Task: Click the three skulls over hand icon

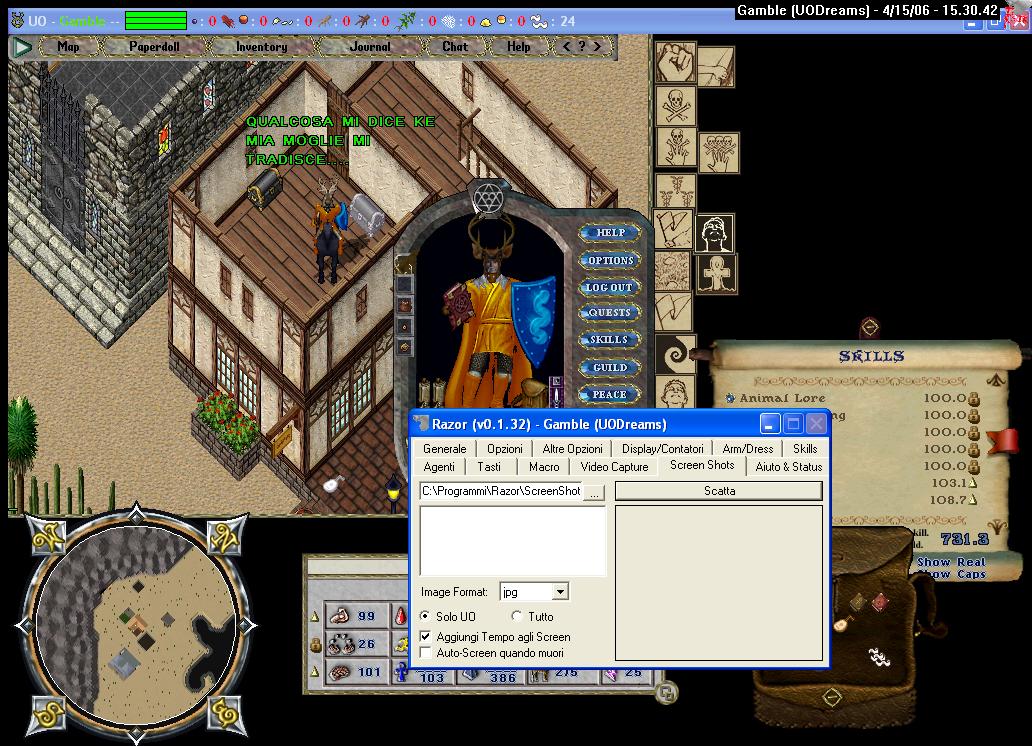Action: 719,153
